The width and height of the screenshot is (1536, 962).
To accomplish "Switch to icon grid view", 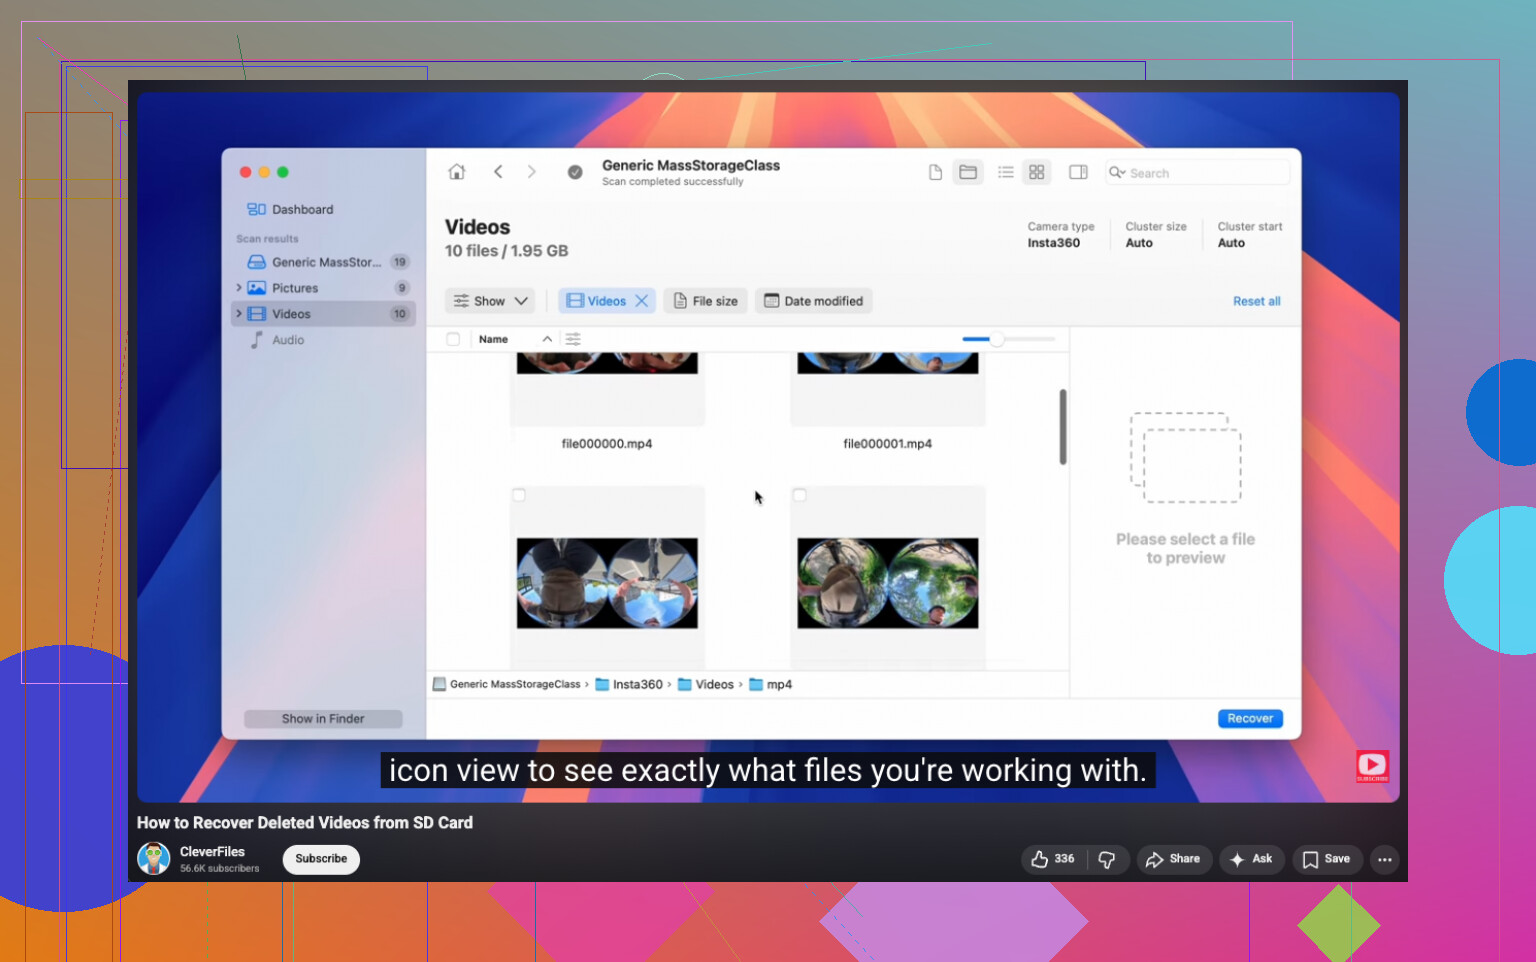I will [1037, 173].
